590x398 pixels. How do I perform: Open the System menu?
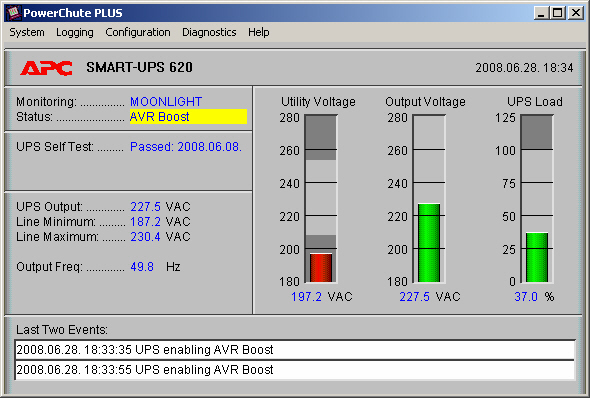27,32
